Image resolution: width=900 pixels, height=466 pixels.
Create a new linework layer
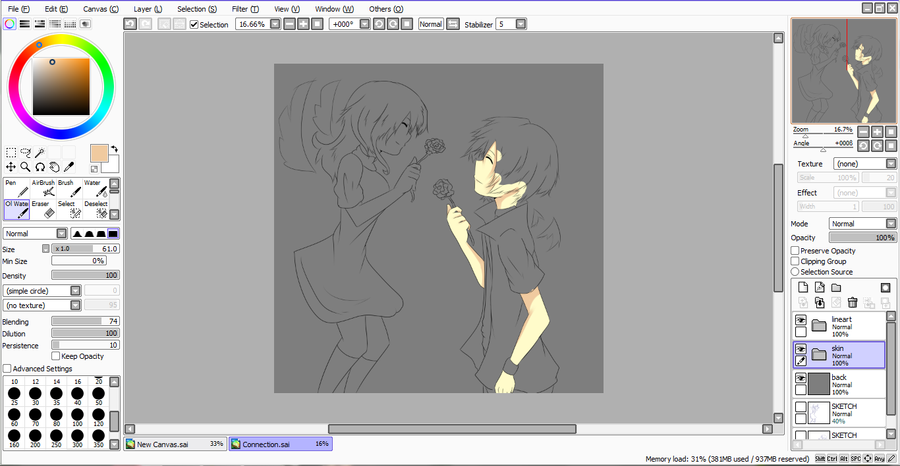pos(820,288)
